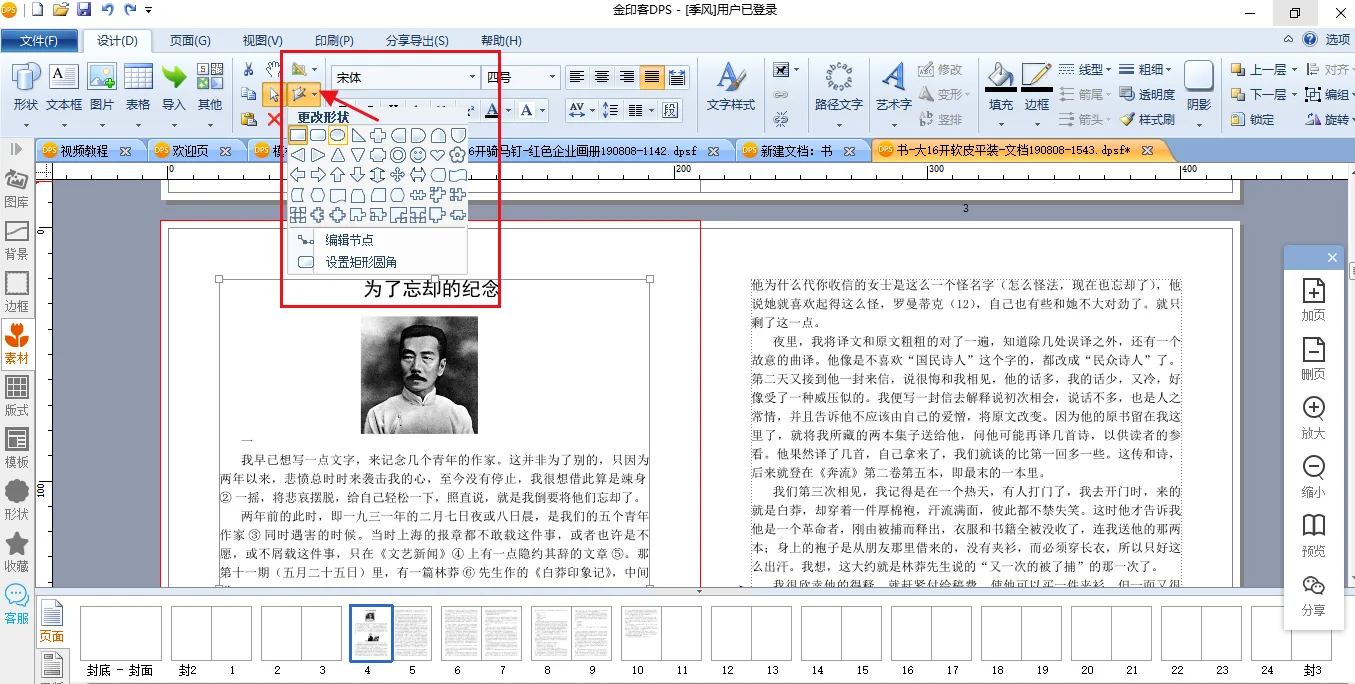Click 编辑节点 in the shape menu
Viewport: 1355px width, 684px height.
point(349,240)
